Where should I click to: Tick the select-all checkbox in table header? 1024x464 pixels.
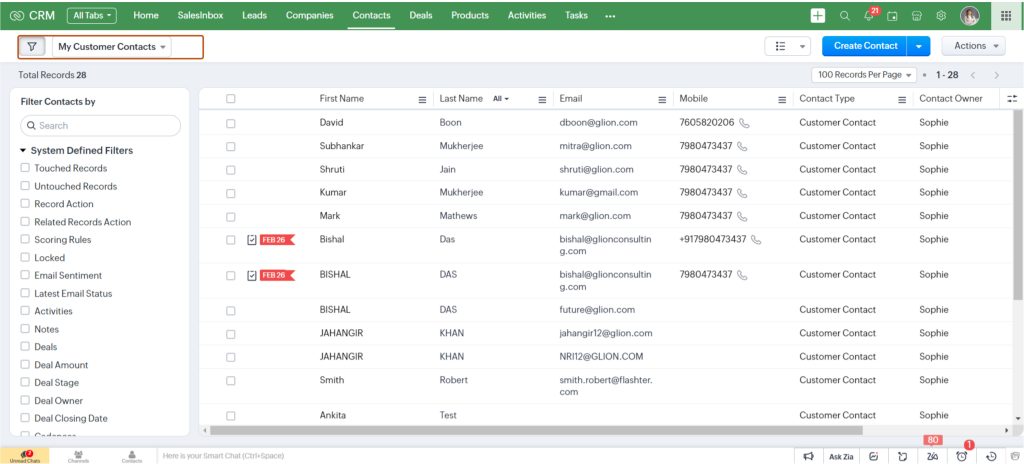click(231, 99)
